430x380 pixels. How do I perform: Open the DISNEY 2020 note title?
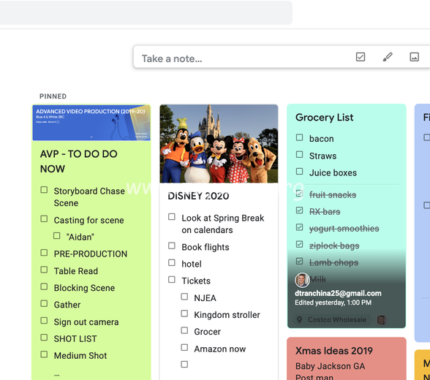click(x=198, y=196)
